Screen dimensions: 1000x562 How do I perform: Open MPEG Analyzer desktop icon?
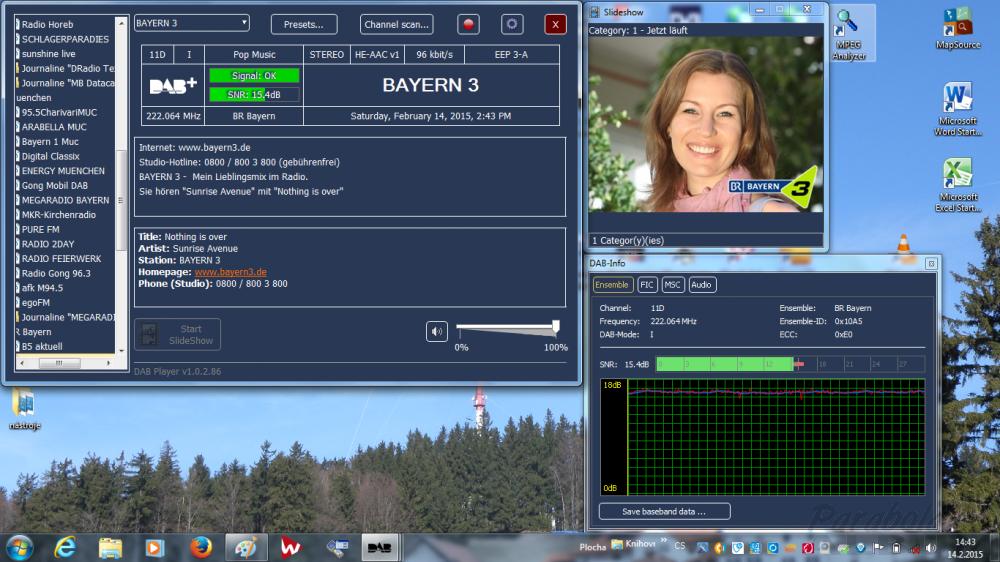849,34
